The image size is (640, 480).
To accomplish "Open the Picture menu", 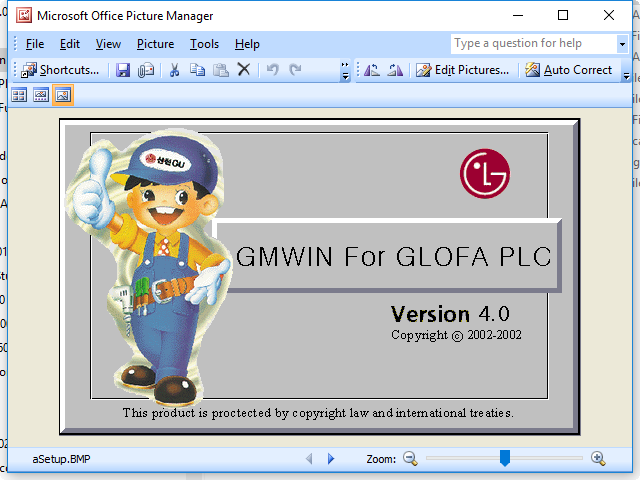I will click(x=156, y=44).
